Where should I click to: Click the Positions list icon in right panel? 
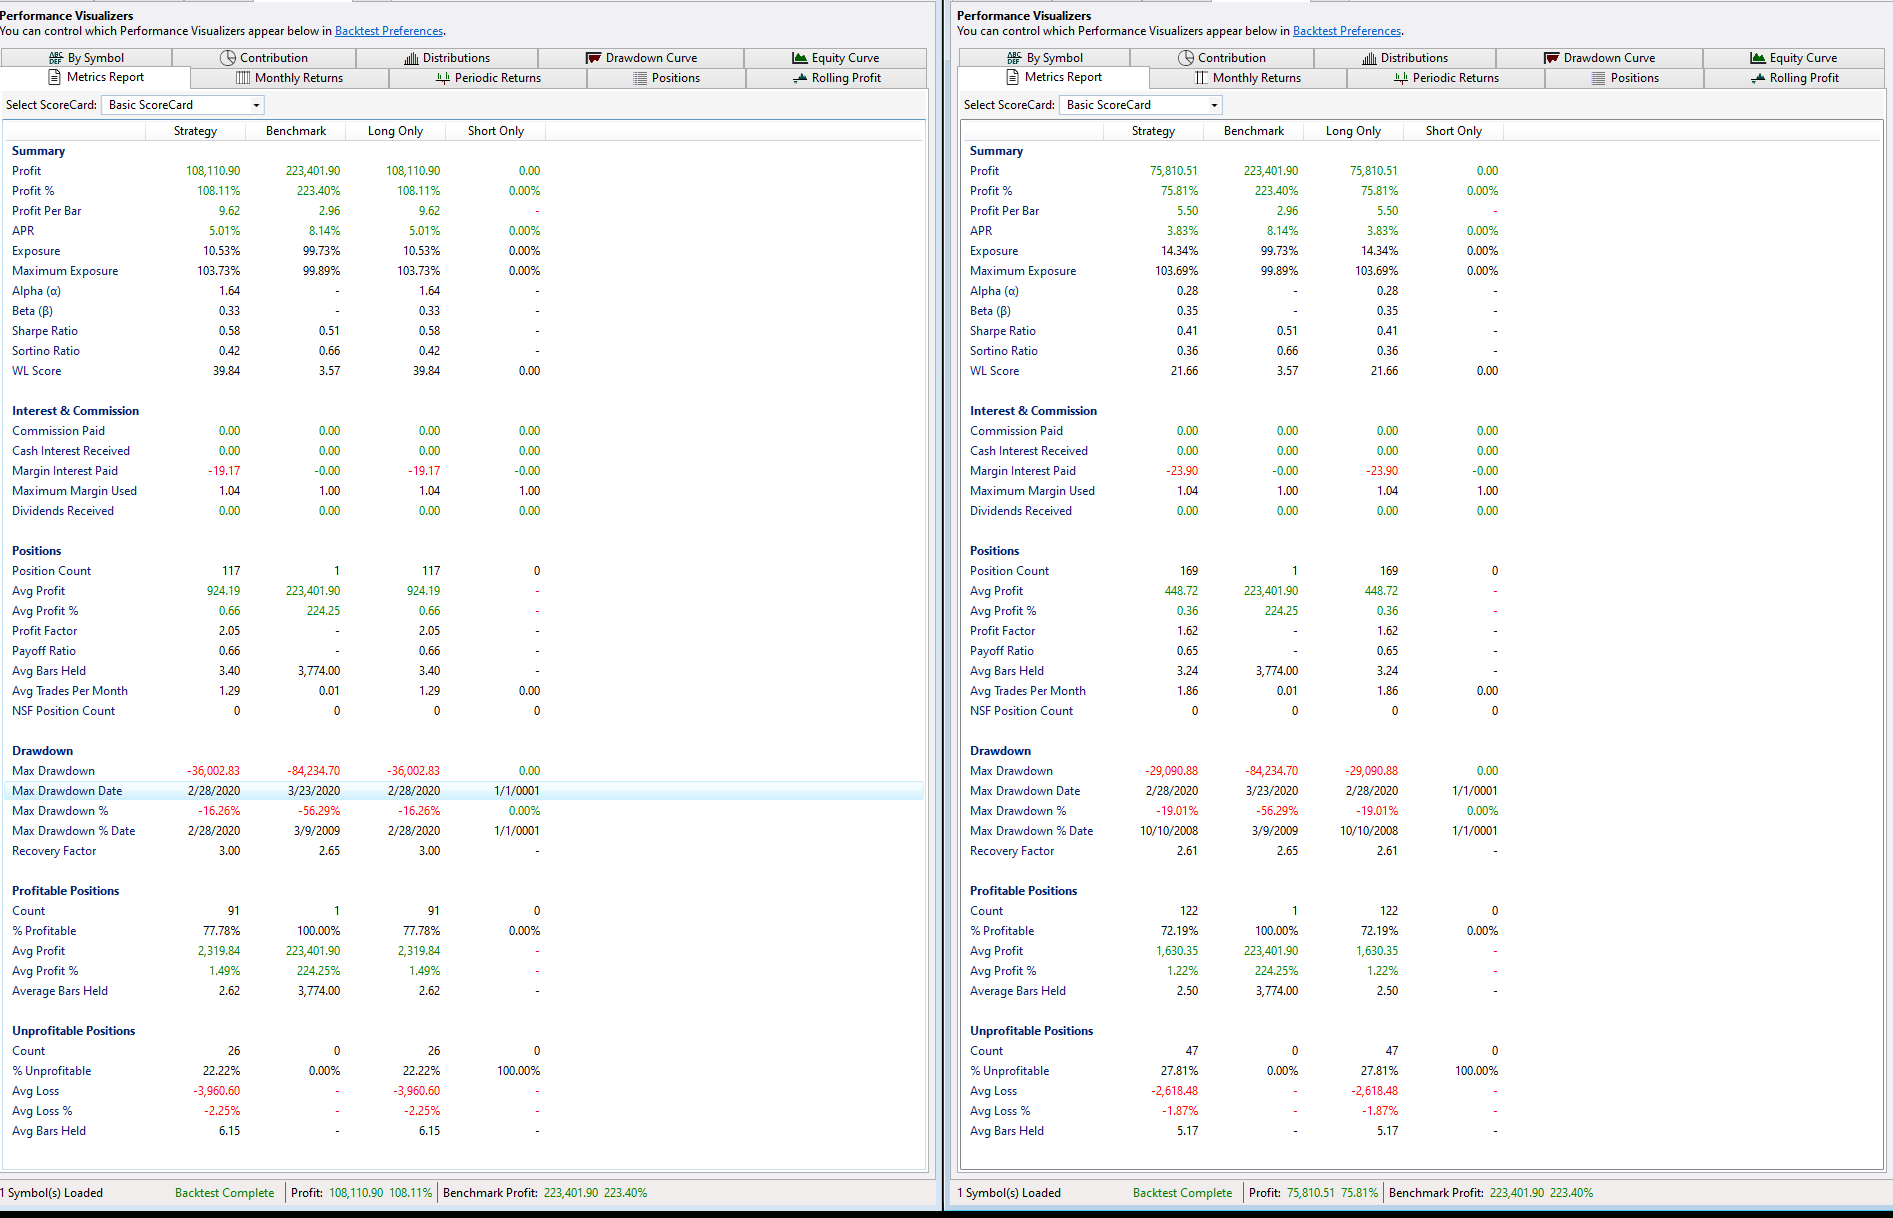(1599, 78)
